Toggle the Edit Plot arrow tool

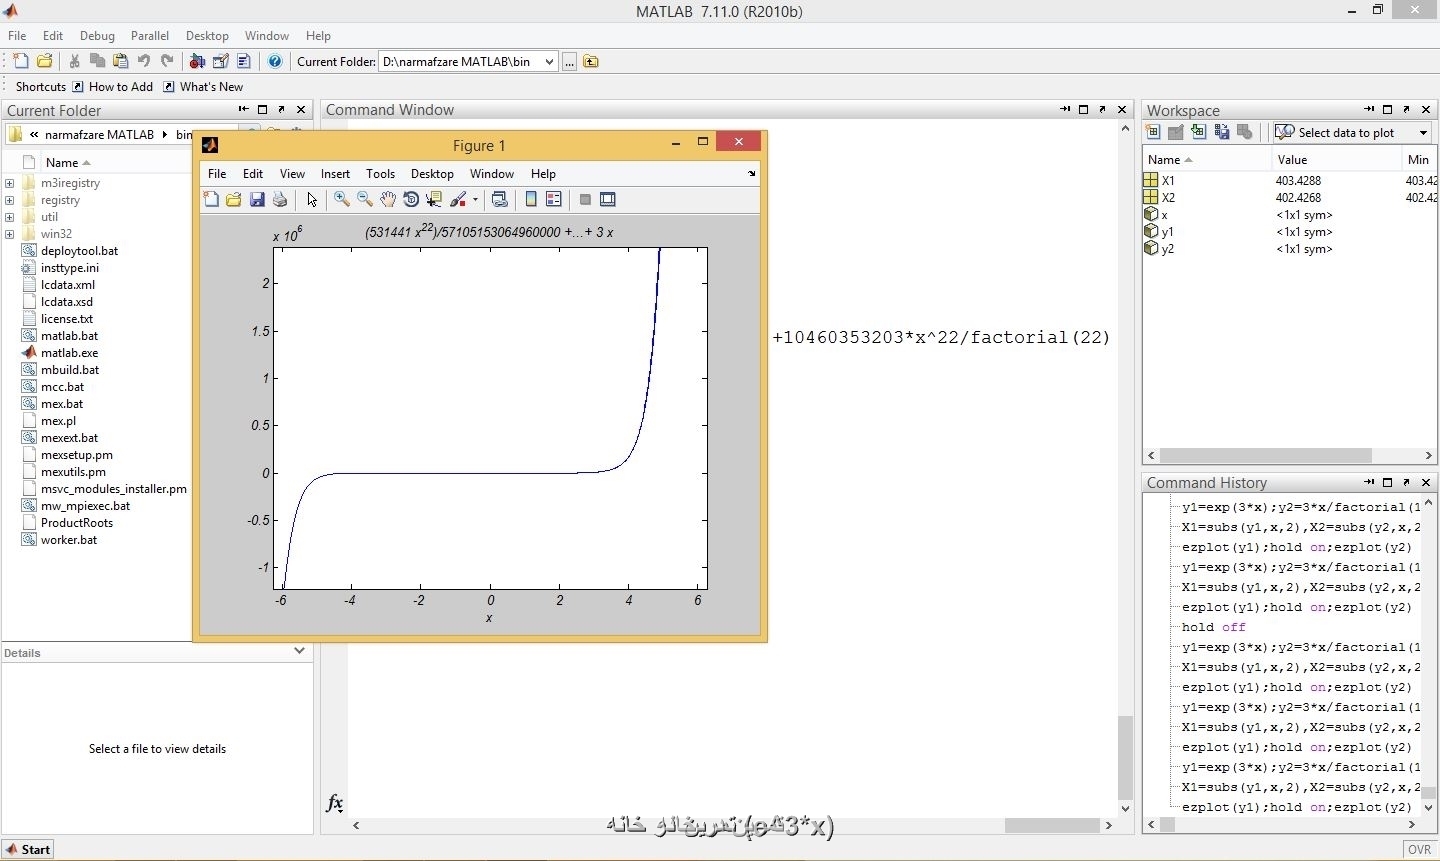[312, 200]
